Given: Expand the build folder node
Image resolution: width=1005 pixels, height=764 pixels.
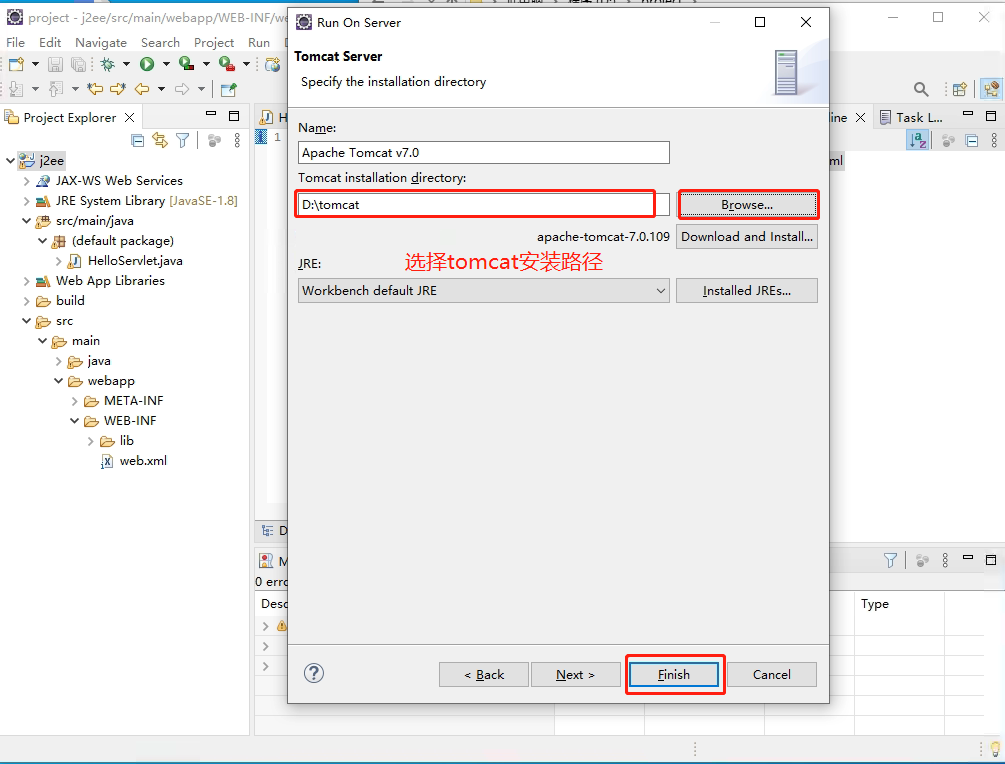Looking at the screenshot, I should [26, 301].
